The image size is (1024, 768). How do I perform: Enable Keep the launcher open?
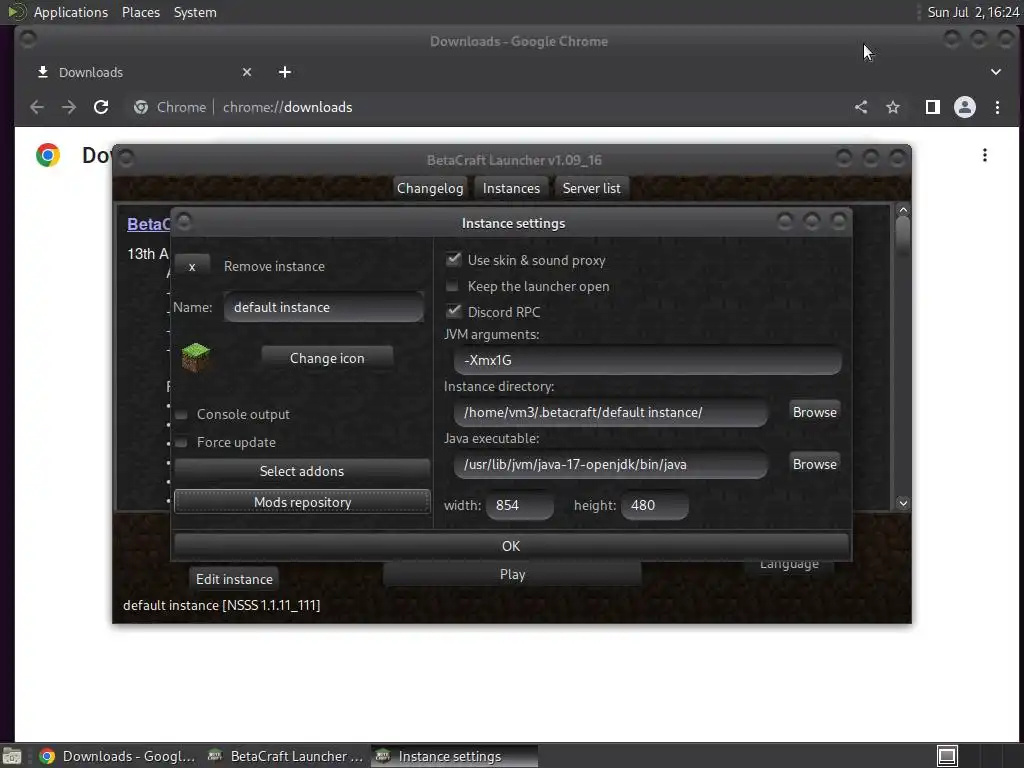pyautogui.click(x=452, y=286)
